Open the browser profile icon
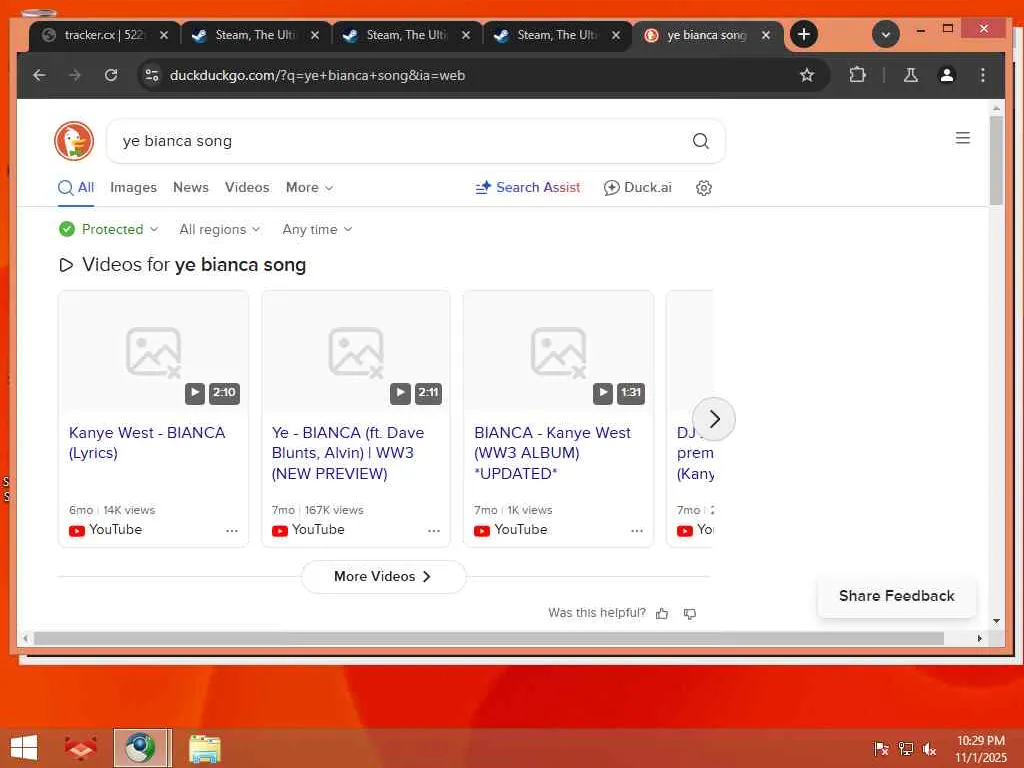Image resolution: width=1024 pixels, height=768 pixels. pyautogui.click(x=946, y=75)
